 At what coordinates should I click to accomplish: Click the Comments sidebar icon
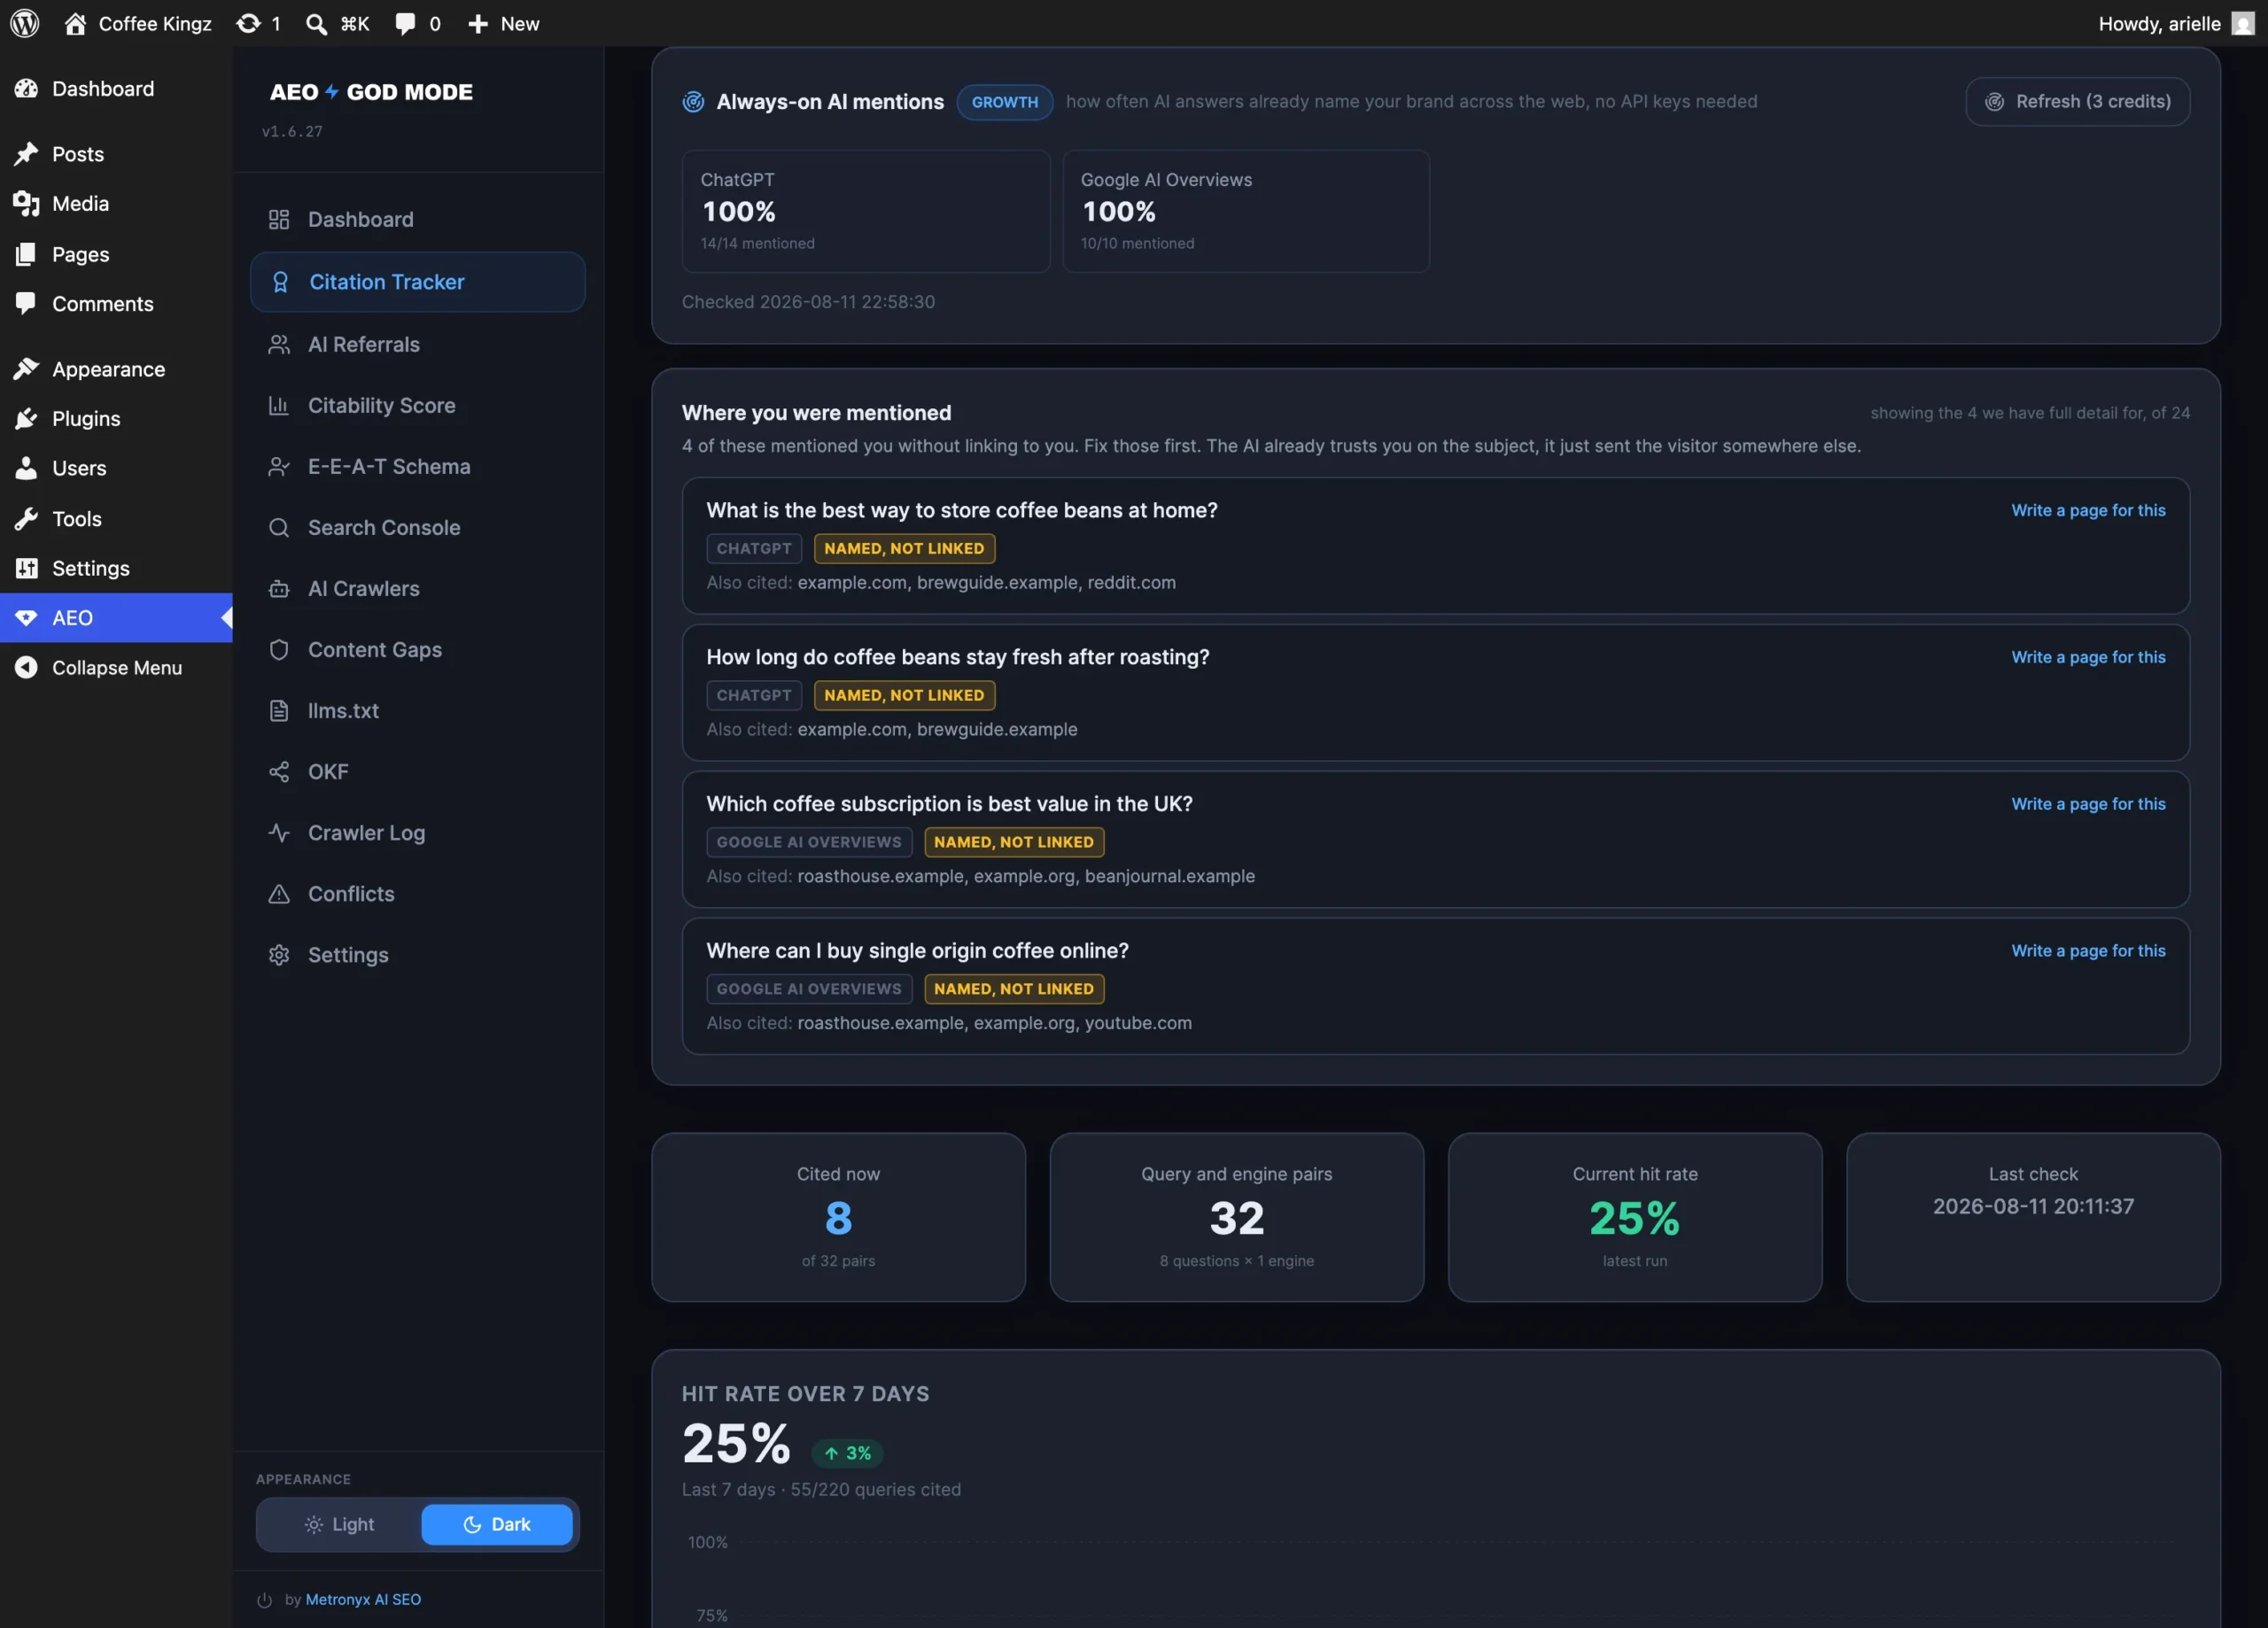[26, 303]
